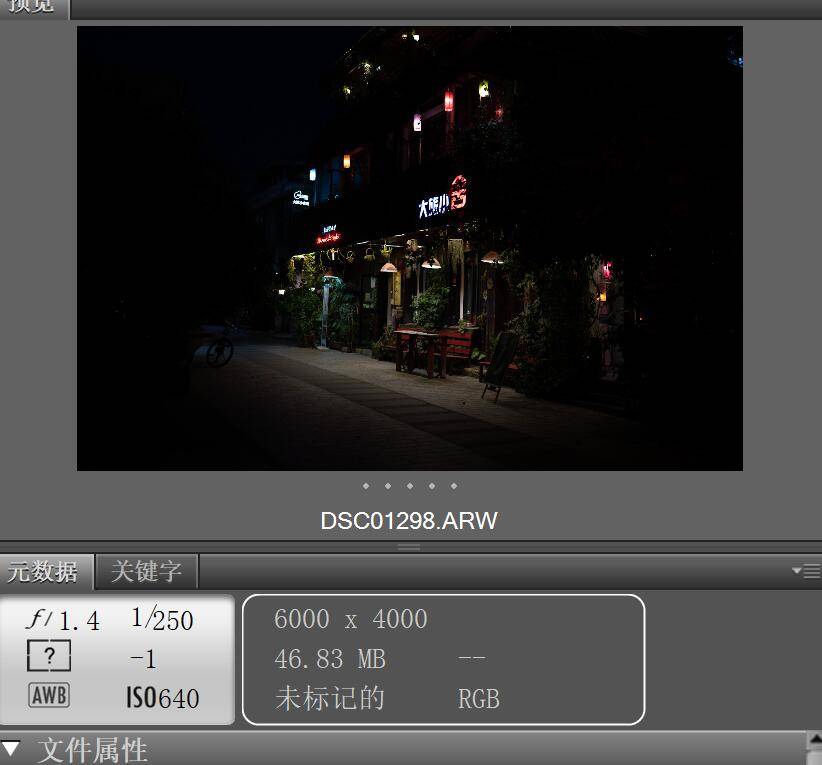Click the -1 exposure compensation value
Viewport: 822px width, 765px height.
click(143, 659)
